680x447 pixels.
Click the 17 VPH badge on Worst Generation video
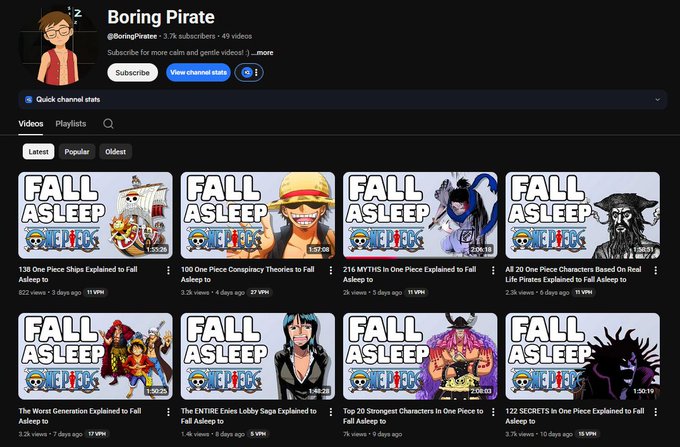(97, 434)
